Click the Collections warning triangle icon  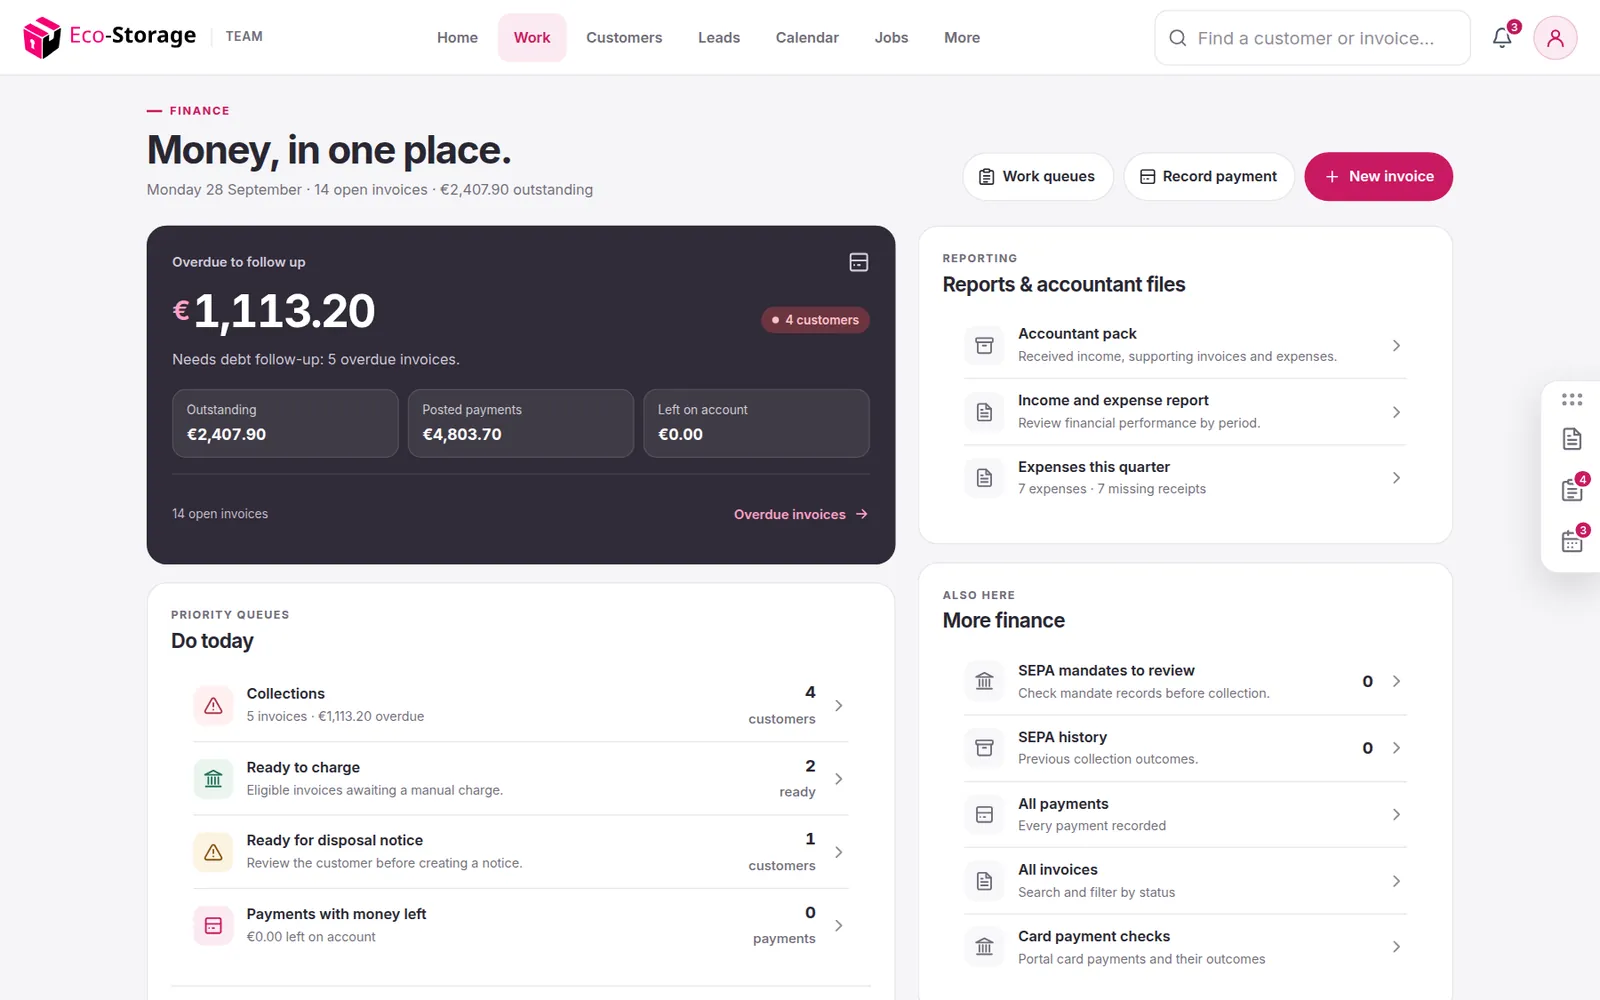213,706
